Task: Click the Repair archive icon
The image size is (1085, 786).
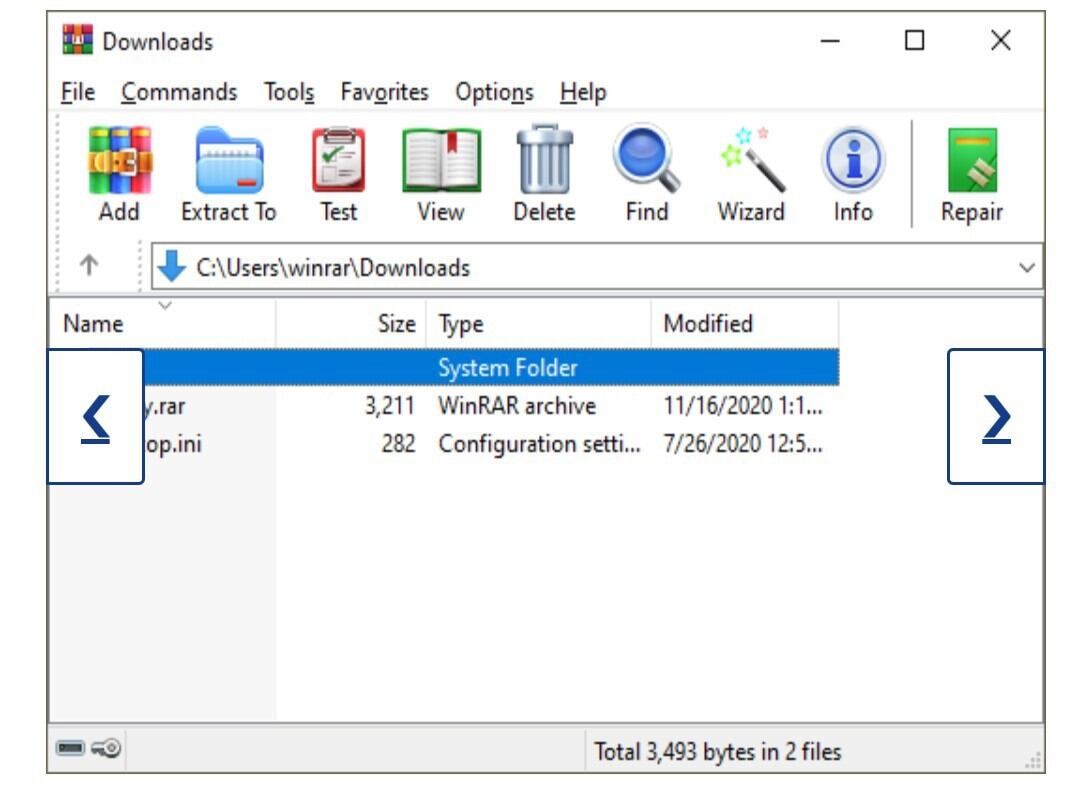Action: coord(971,161)
